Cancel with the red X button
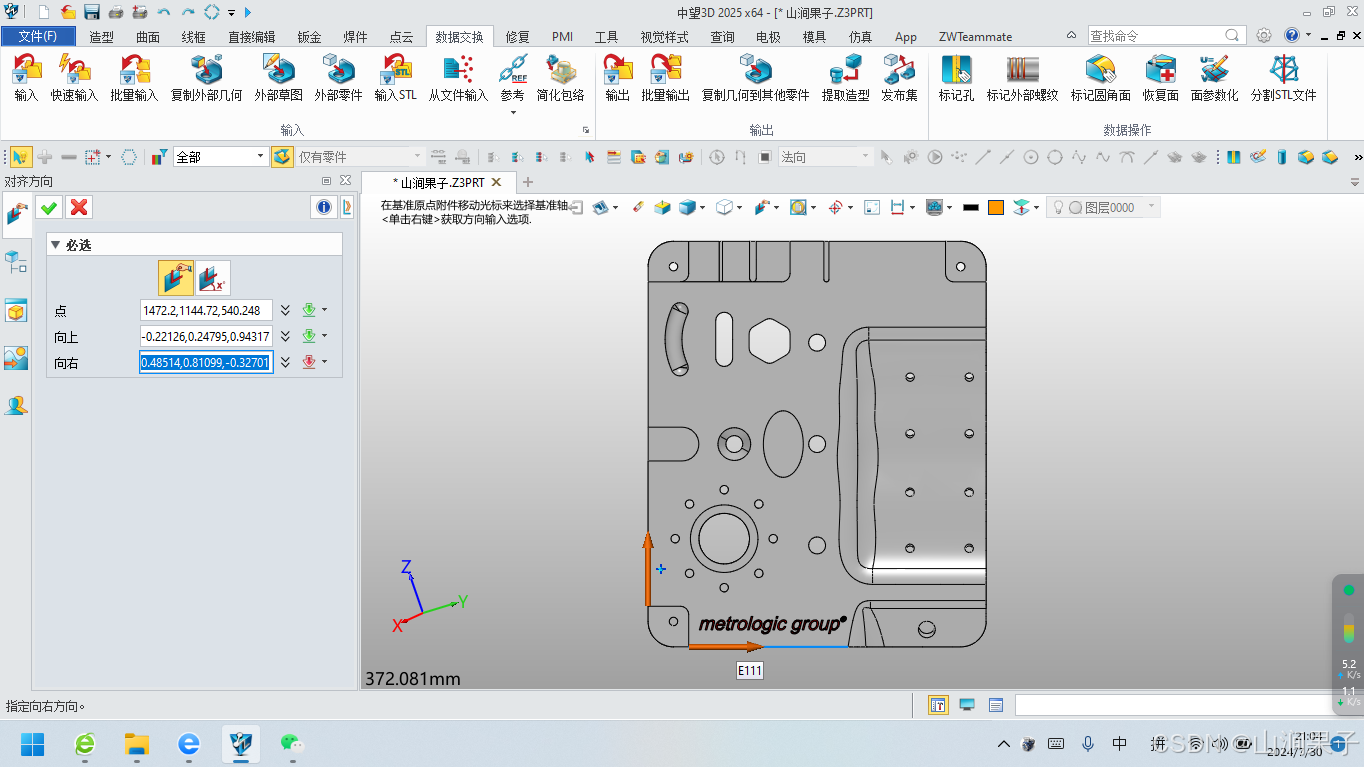The width and height of the screenshot is (1364, 767). pyautogui.click(x=80, y=207)
